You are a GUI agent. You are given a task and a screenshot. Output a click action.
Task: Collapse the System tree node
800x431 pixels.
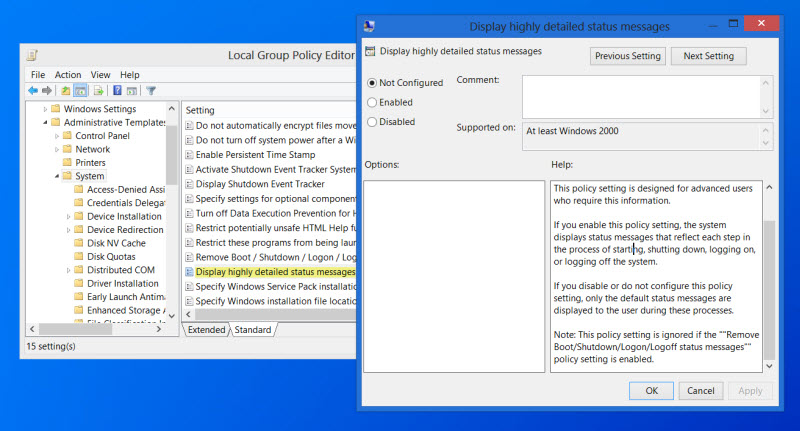[56, 176]
